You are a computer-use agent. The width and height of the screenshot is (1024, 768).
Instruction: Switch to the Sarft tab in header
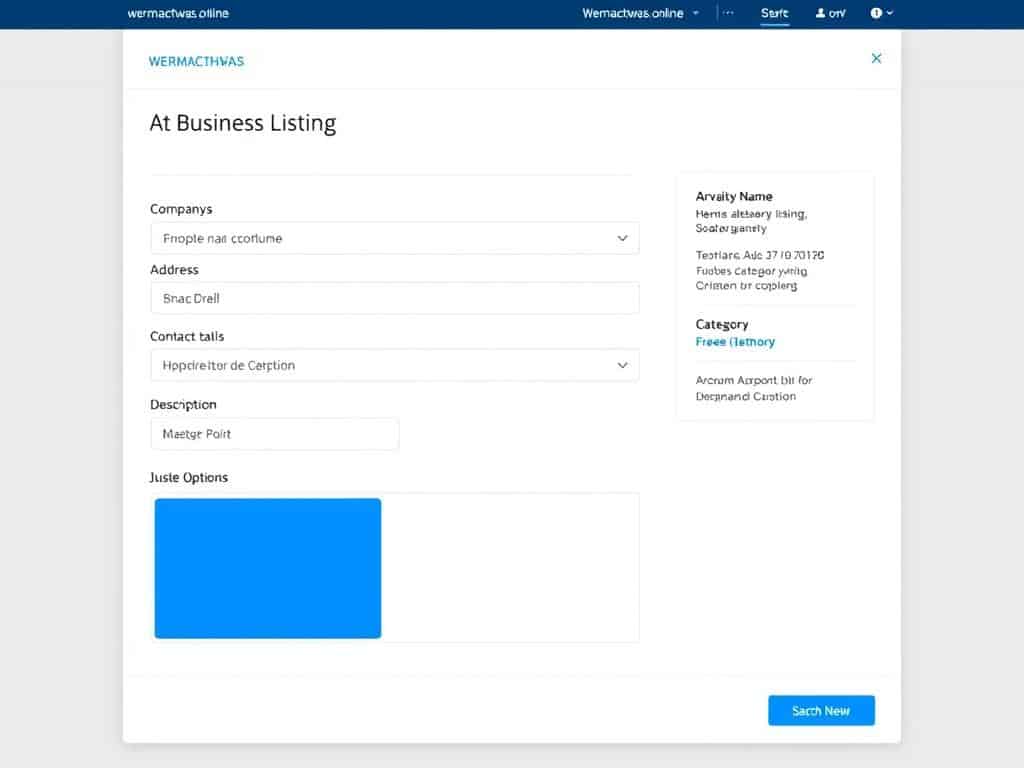point(774,13)
